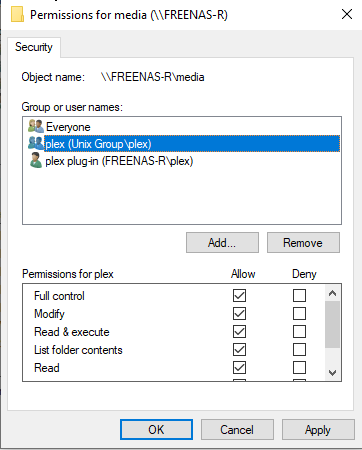Select the Security tab
Screen dimensions: 362x450
[x=34, y=47]
